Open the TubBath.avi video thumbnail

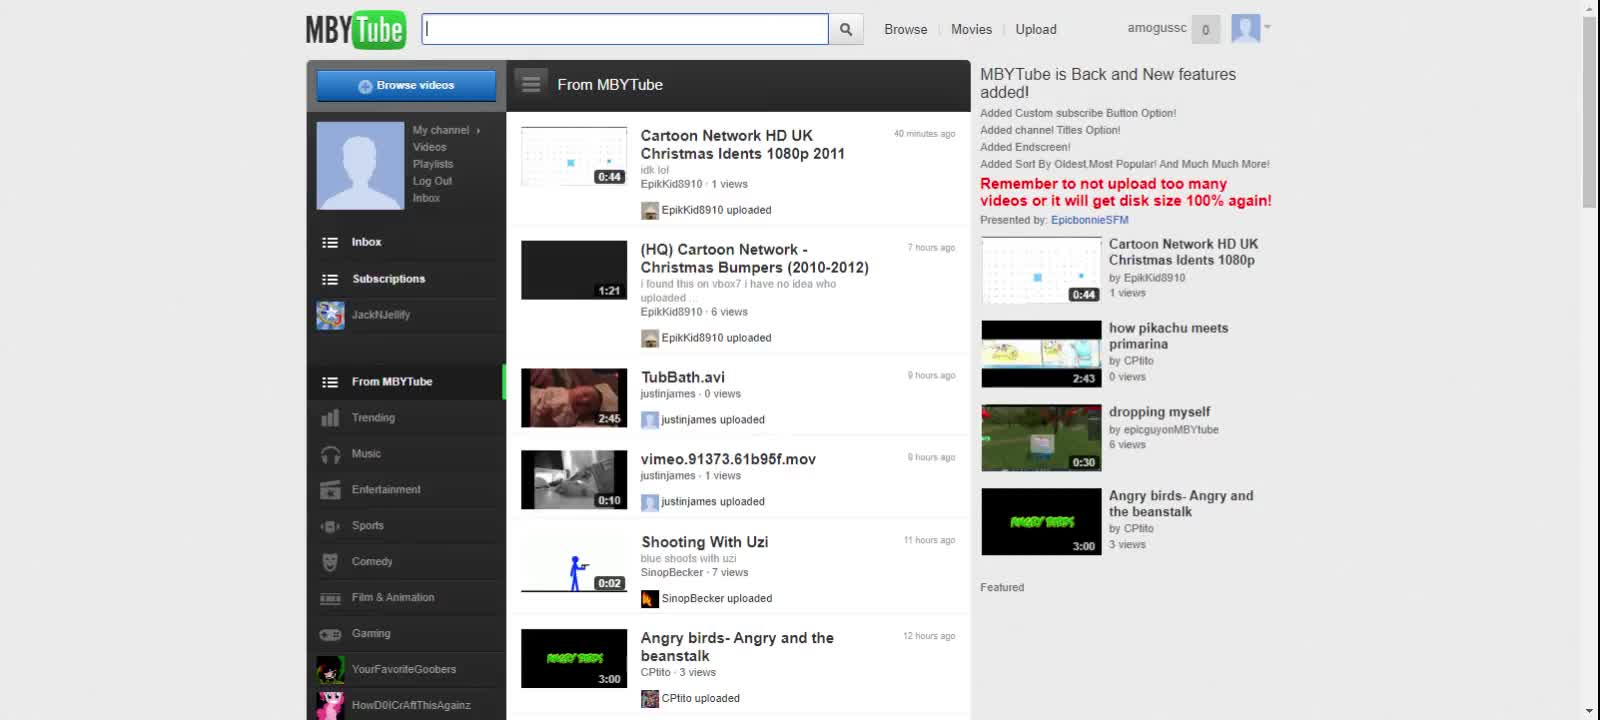click(x=574, y=398)
